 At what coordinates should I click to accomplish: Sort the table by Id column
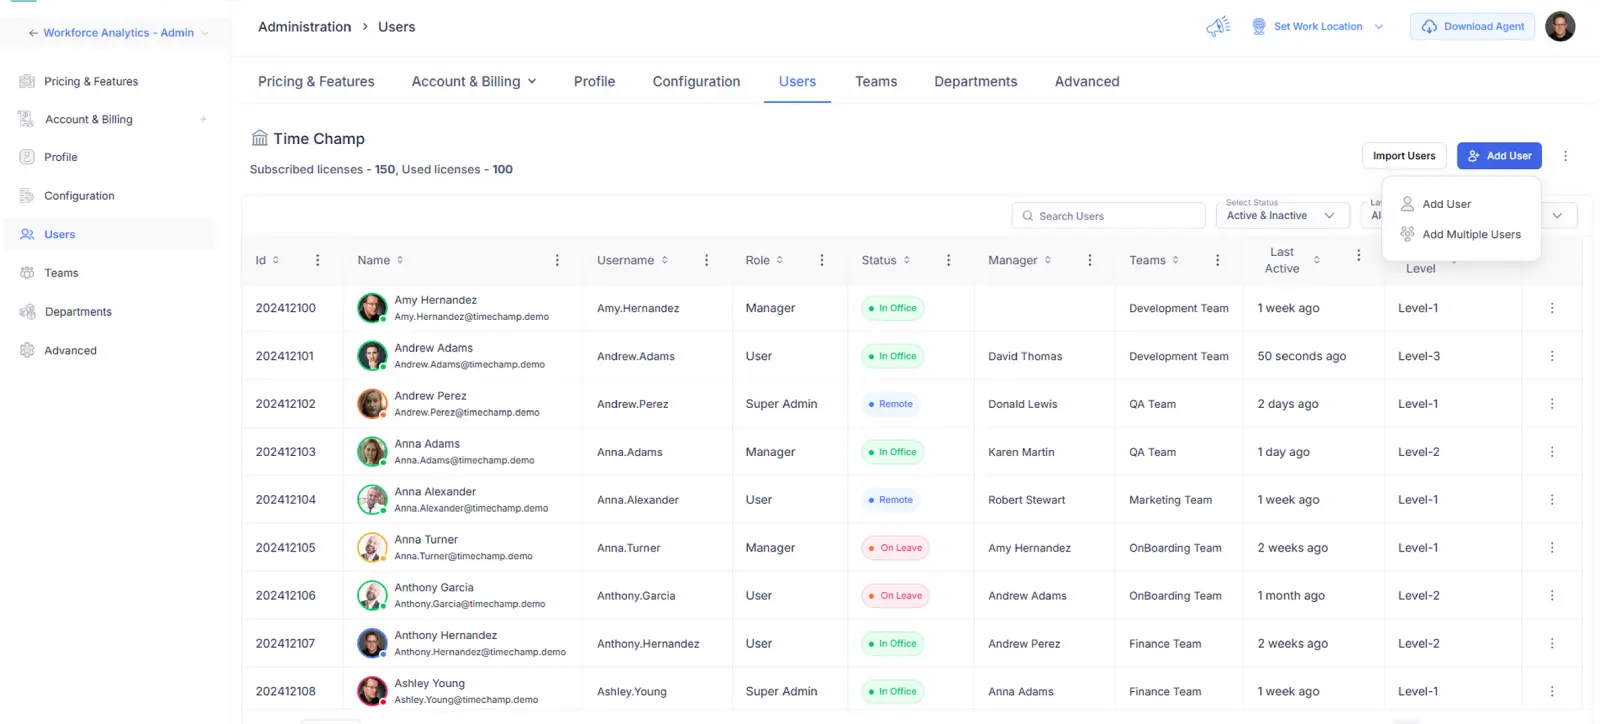tap(276, 260)
